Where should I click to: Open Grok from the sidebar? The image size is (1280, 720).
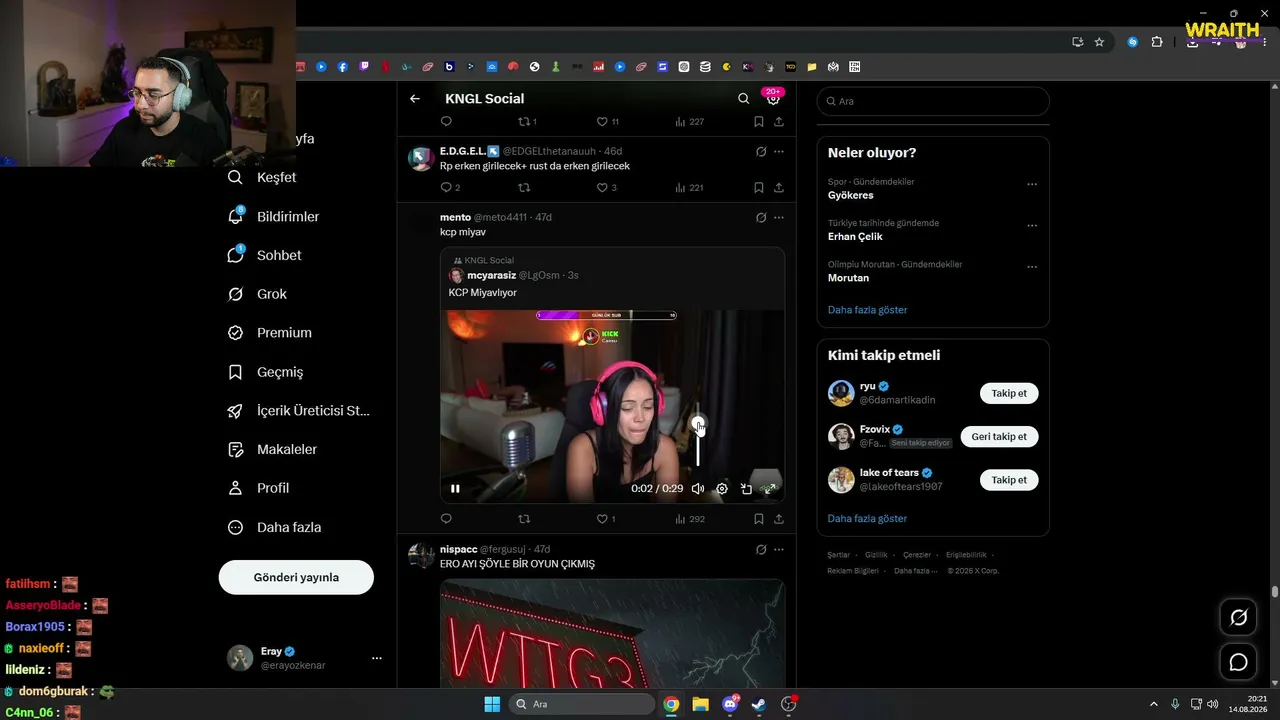pos(258,295)
